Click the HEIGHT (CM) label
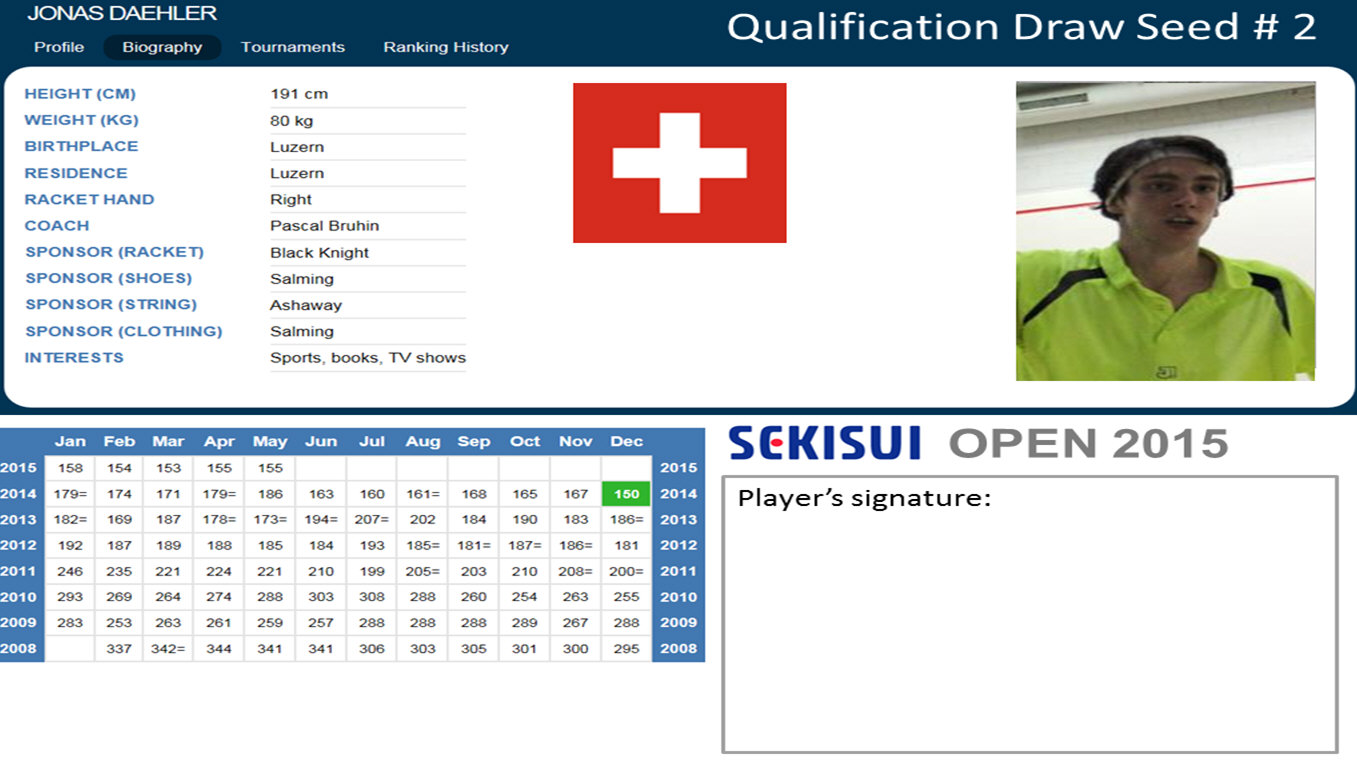 [80, 94]
